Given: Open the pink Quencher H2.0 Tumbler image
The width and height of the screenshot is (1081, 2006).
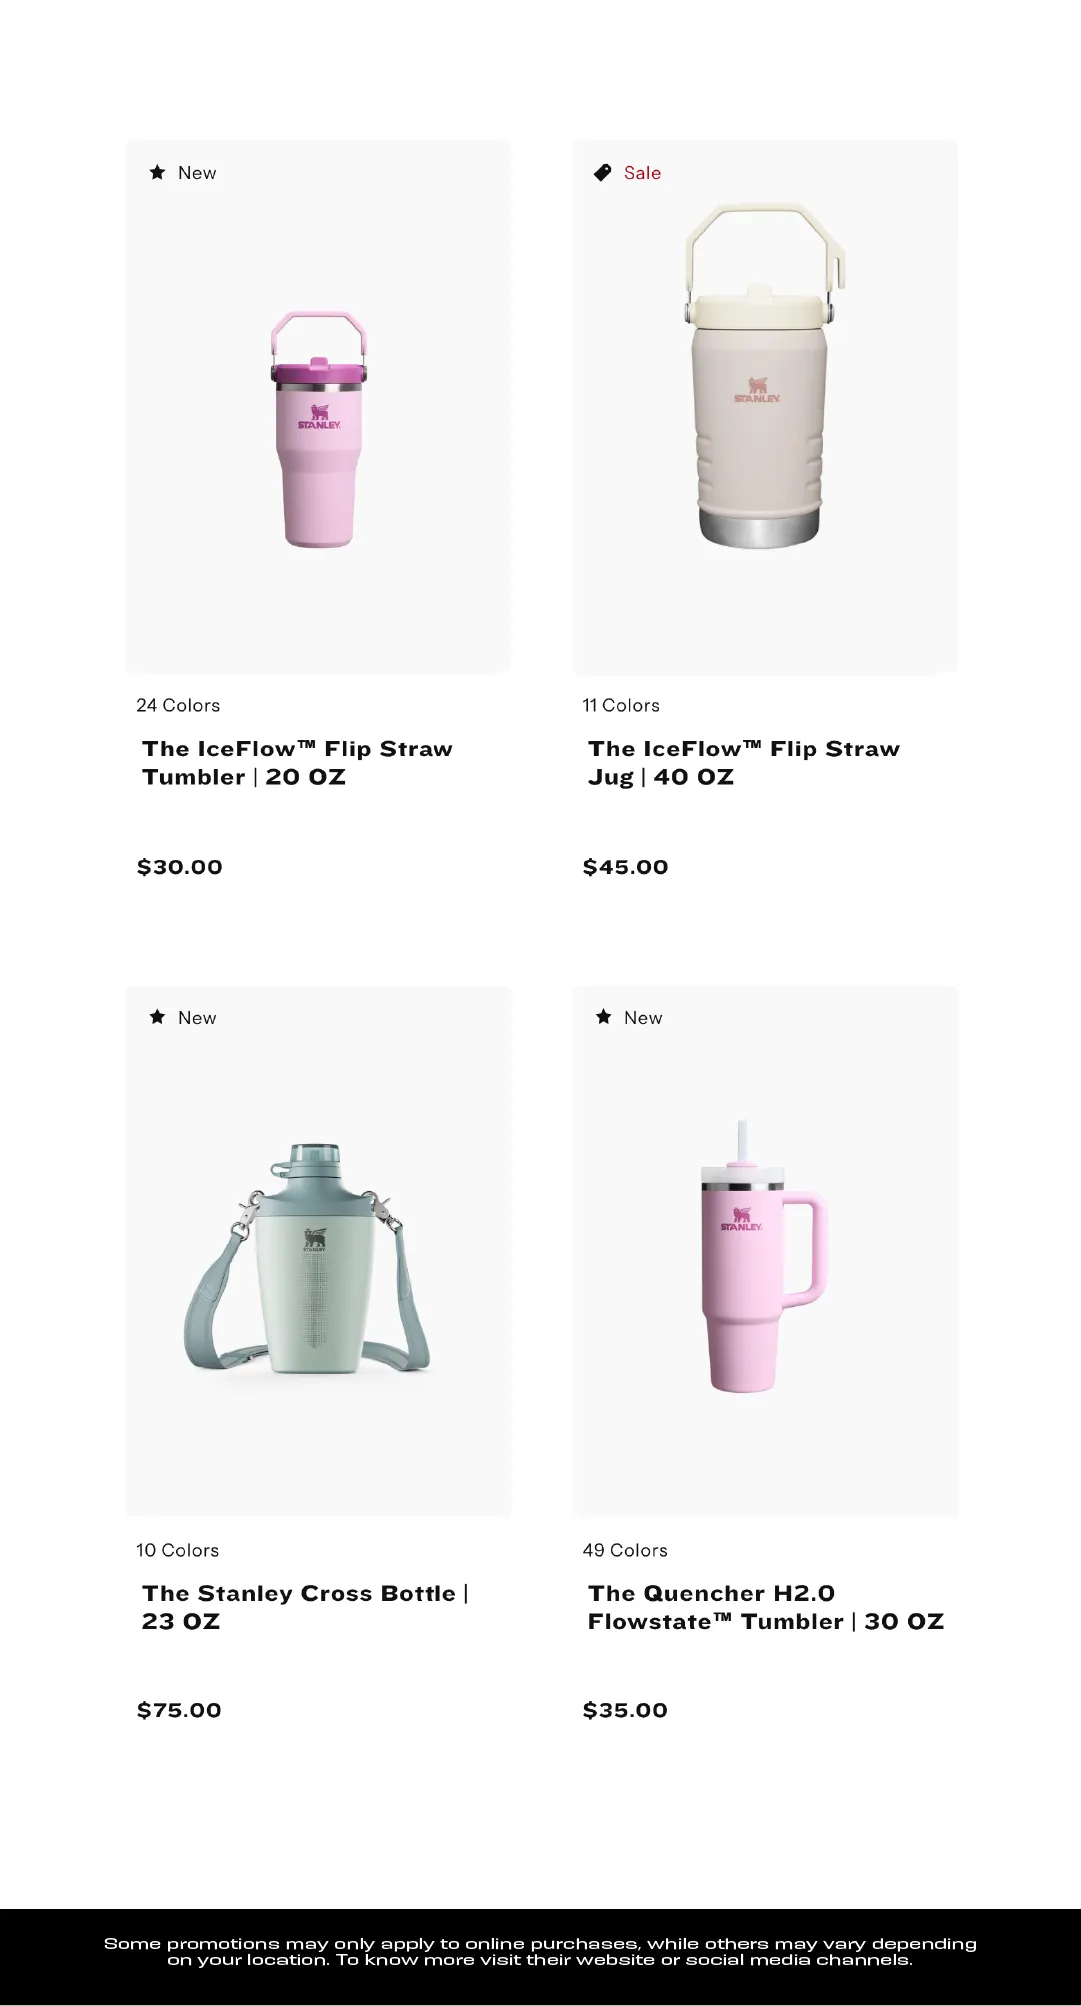Looking at the screenshot, I should (763, 1258).
